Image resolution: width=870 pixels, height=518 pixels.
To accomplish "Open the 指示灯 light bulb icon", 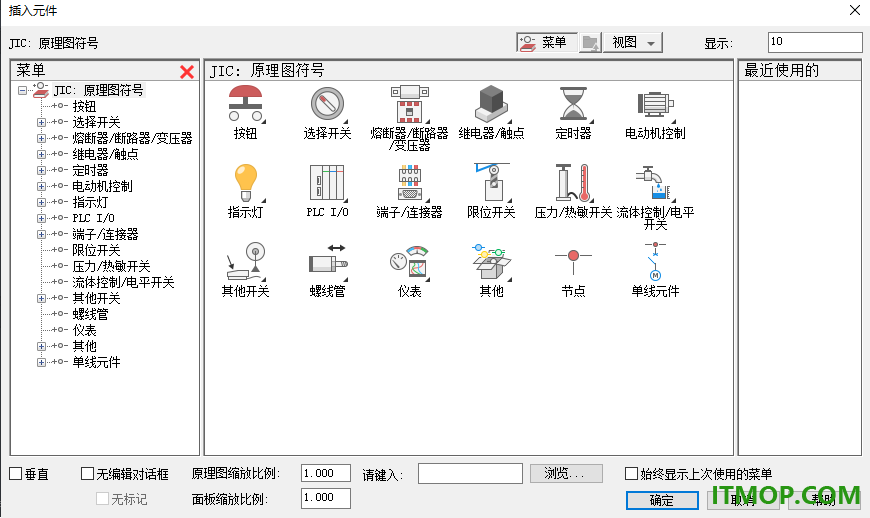I will tap(245, 183).
